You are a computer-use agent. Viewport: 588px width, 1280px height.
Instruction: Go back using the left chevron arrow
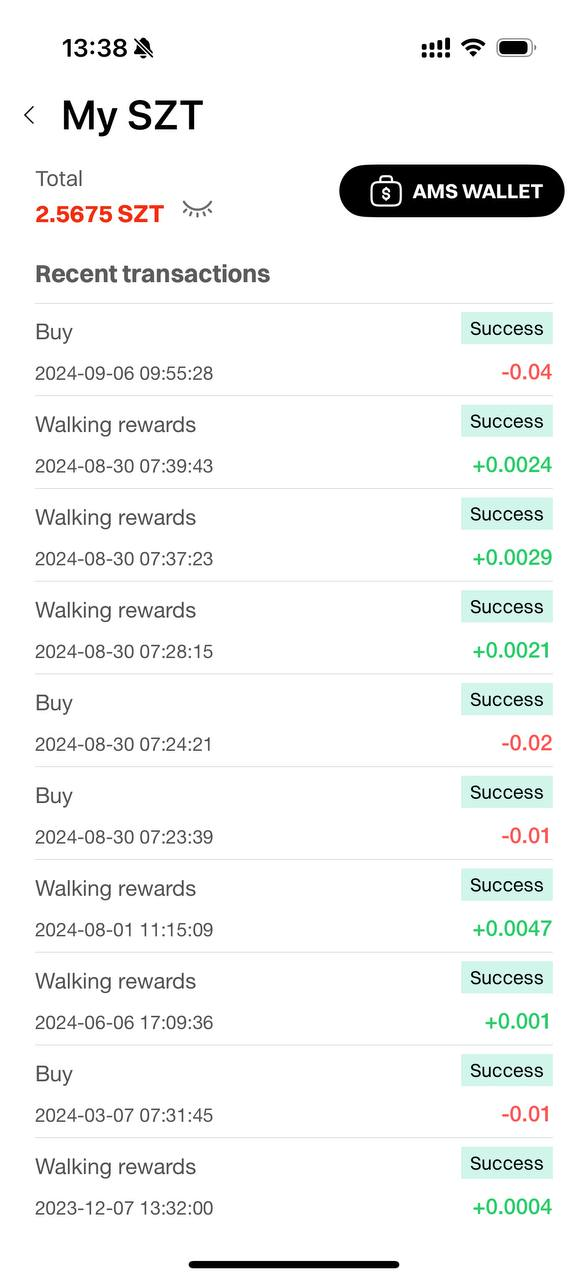[x=30, y=115]
